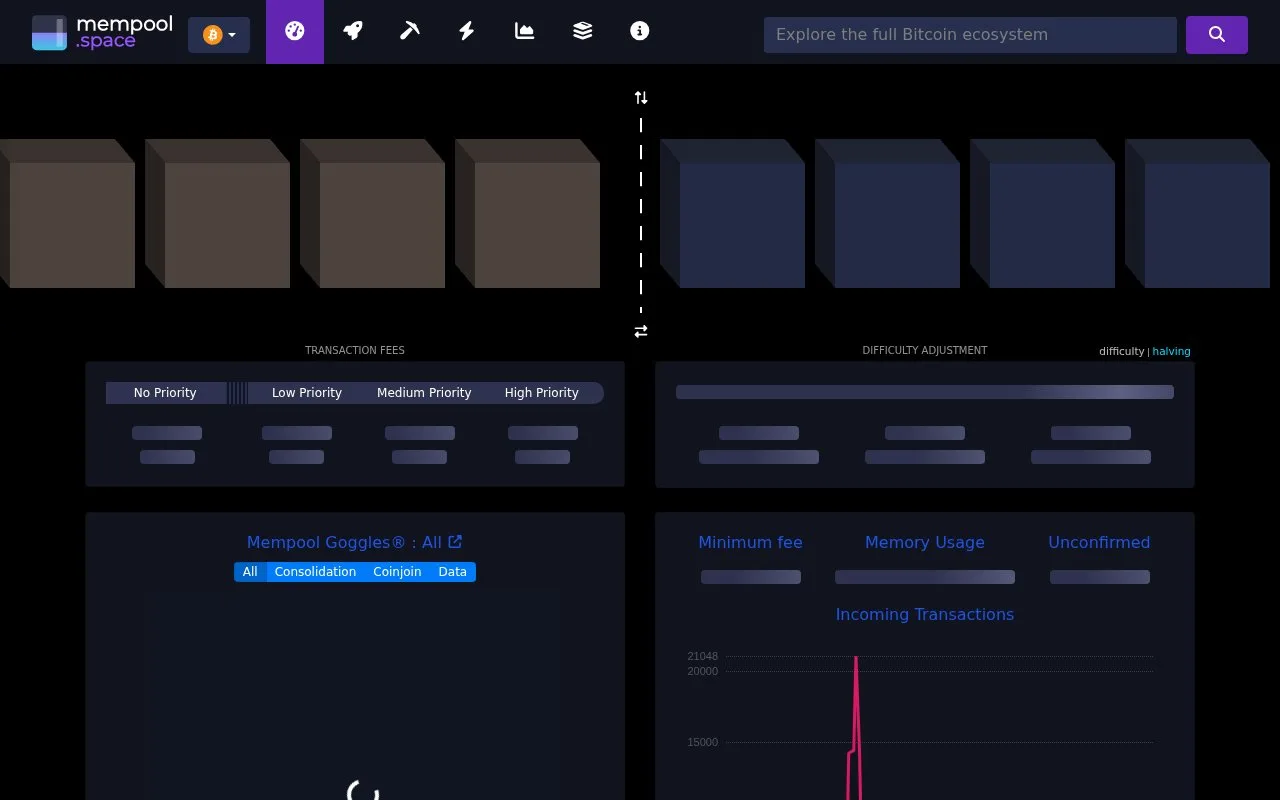Click the 'DIFFICULTY ADJUSTMENT' section title
This screenshot has height=800, width=1280.
click(925, 350)
